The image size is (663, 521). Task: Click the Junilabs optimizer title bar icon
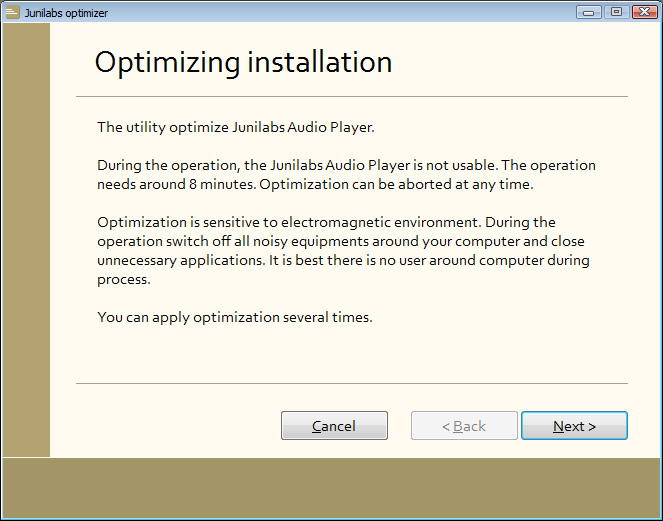click(x=12, y=12)
